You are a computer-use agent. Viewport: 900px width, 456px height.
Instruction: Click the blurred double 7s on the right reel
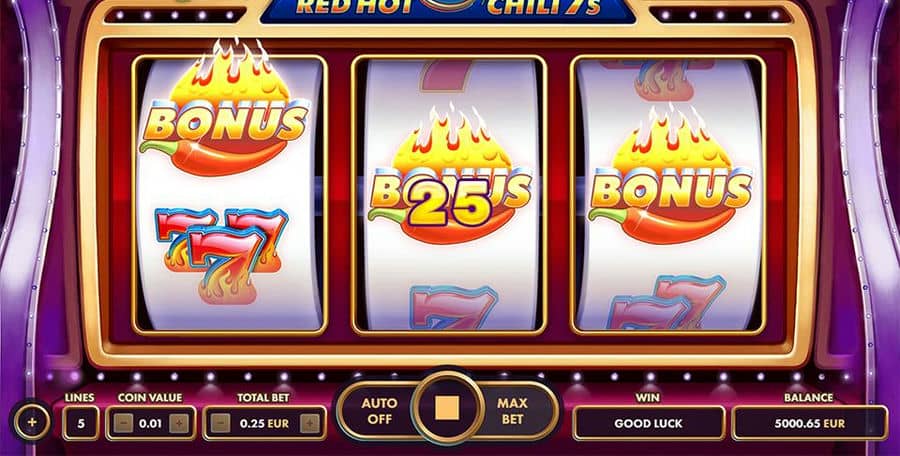tap(666, 303)
